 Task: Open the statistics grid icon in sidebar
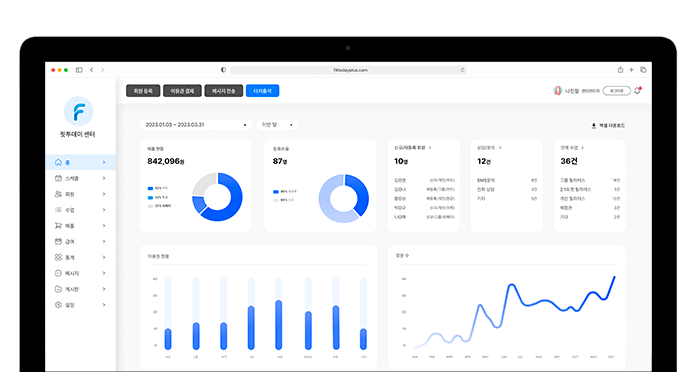(x=58, y=257)
